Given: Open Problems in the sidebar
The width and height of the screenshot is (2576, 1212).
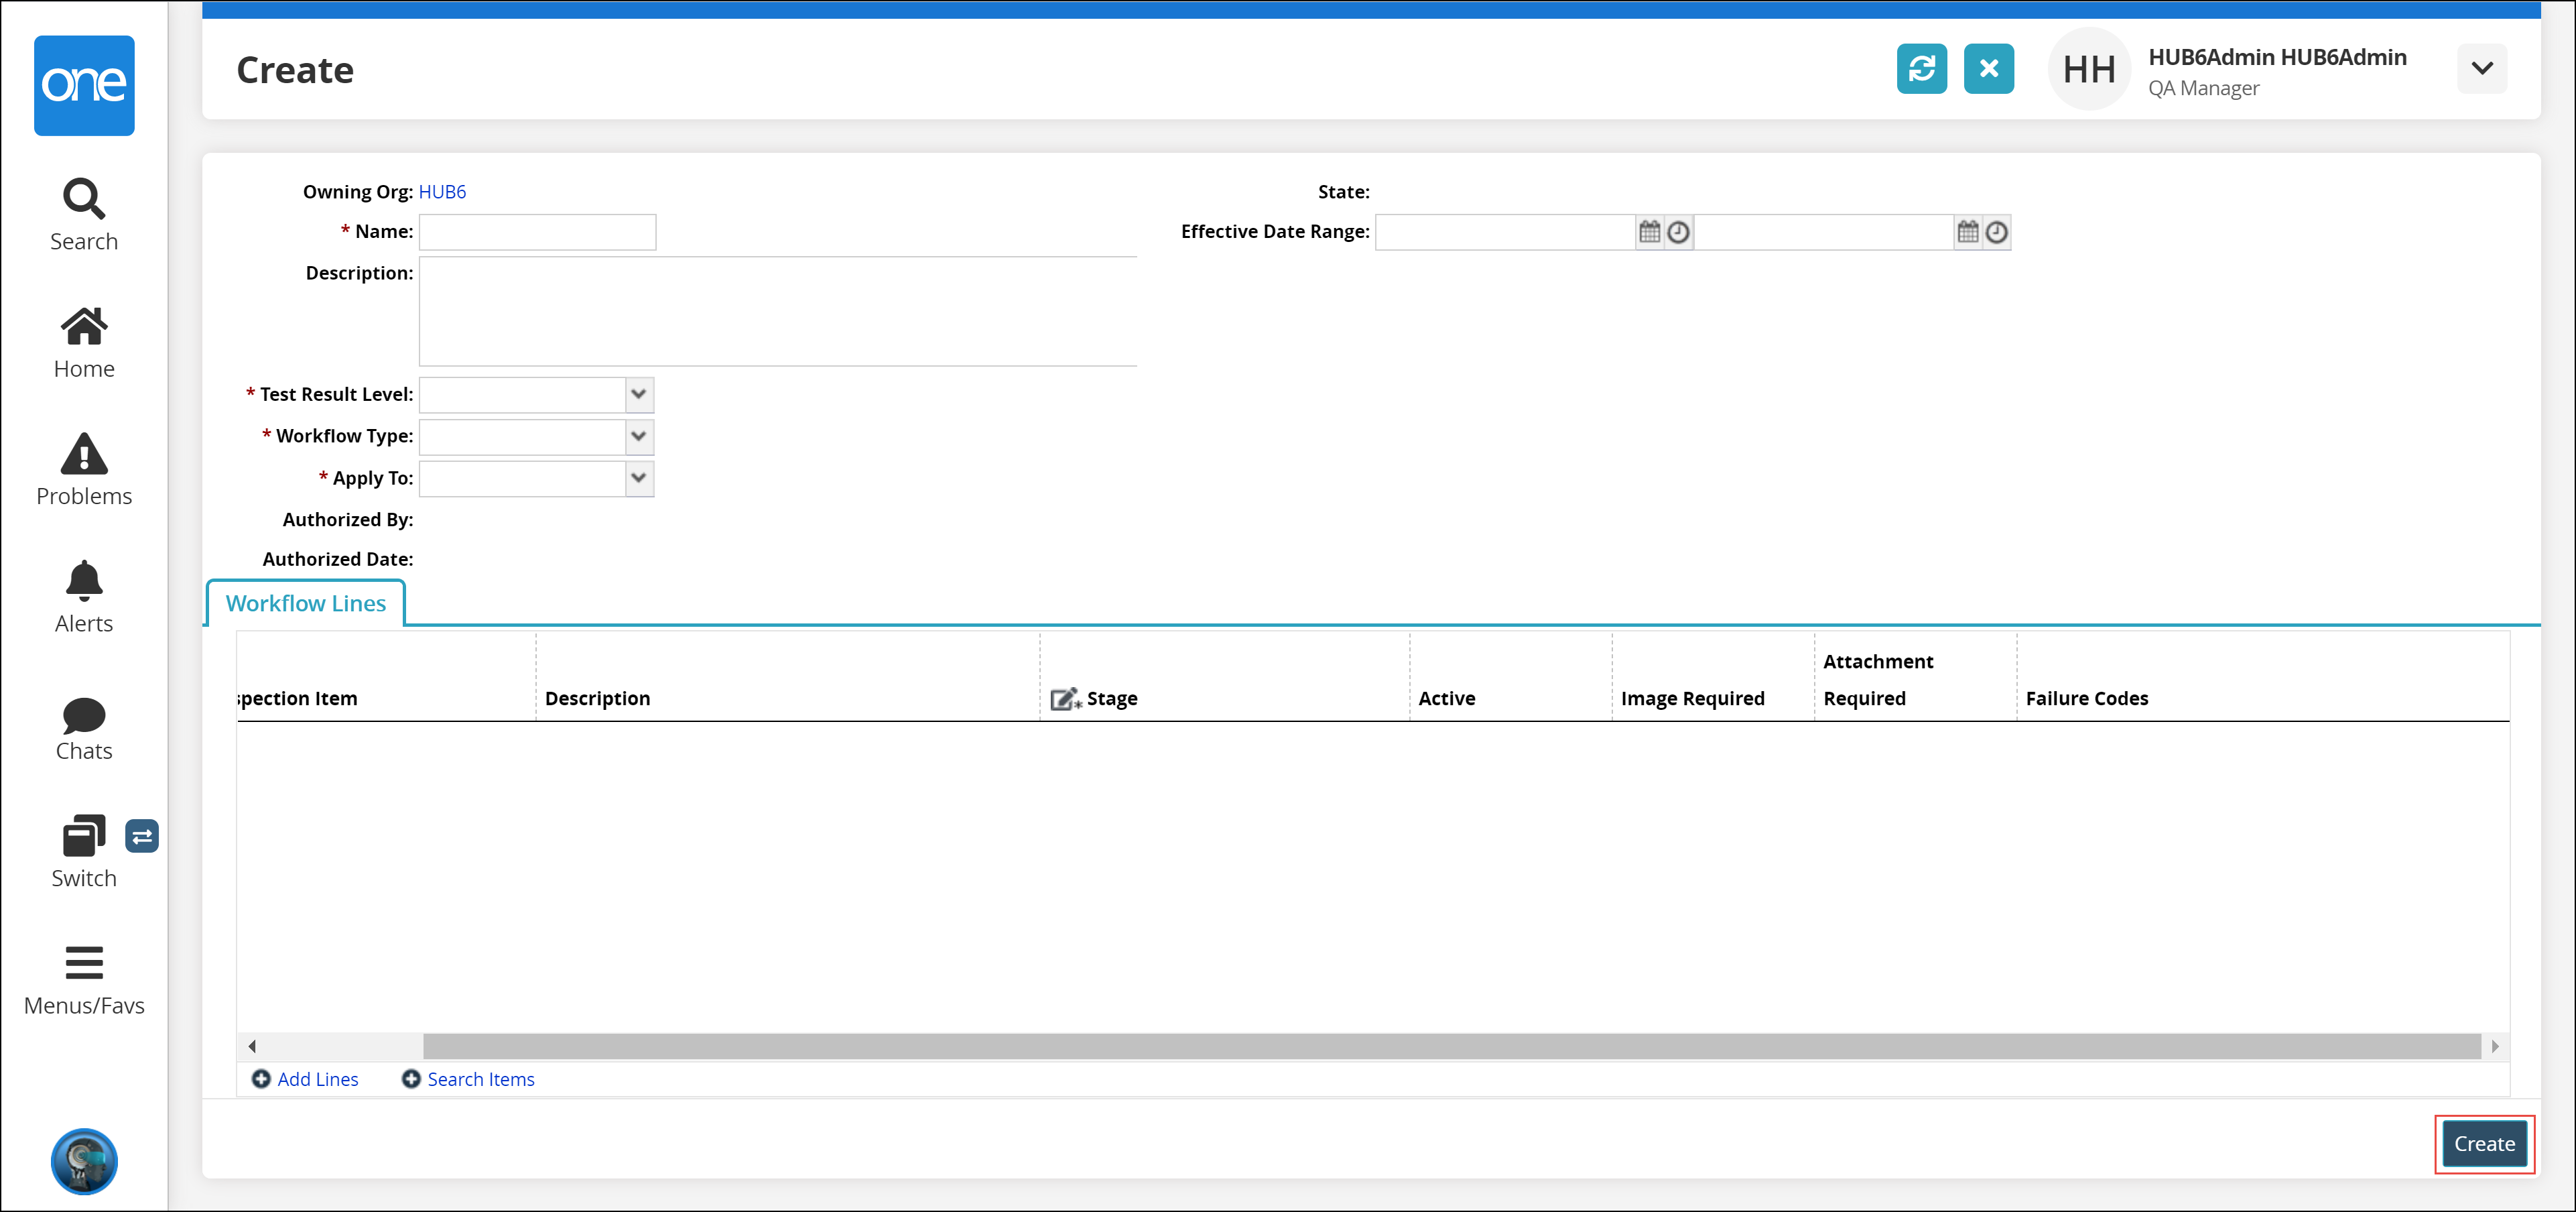Looking at the screenshot, I should pos(84,469).
